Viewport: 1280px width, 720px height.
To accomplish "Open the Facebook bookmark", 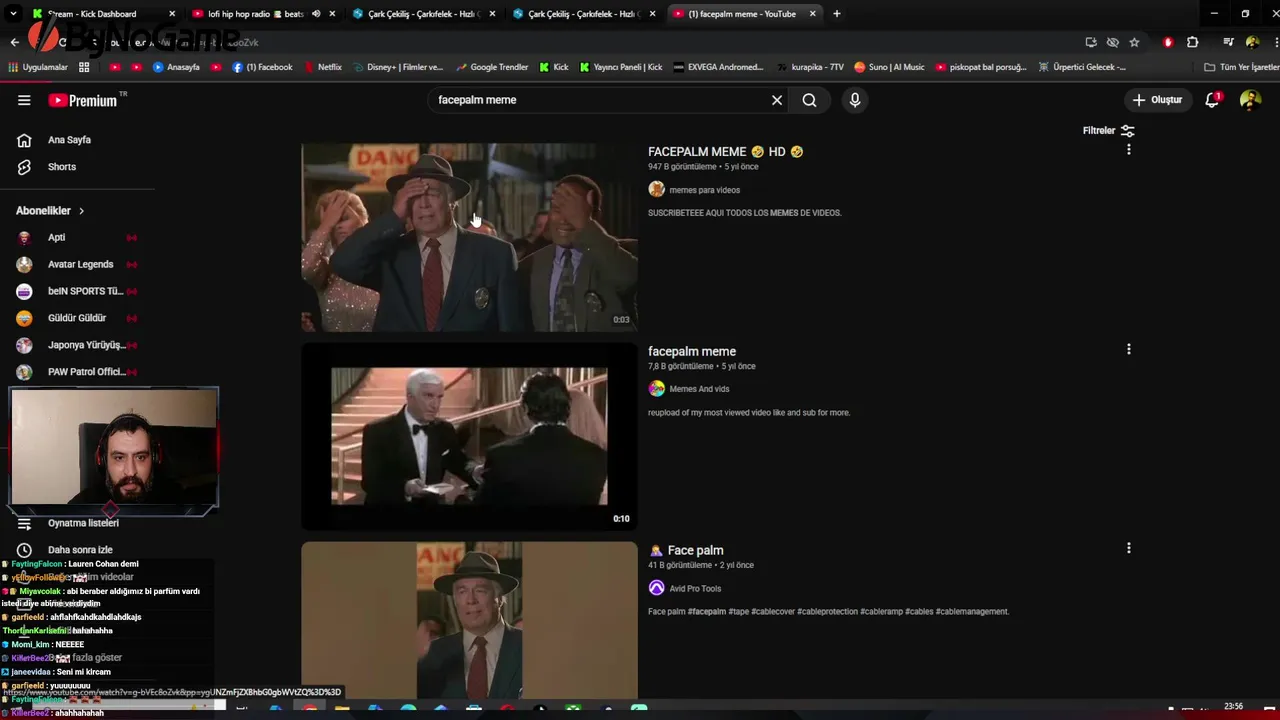I will pos(262,67).
